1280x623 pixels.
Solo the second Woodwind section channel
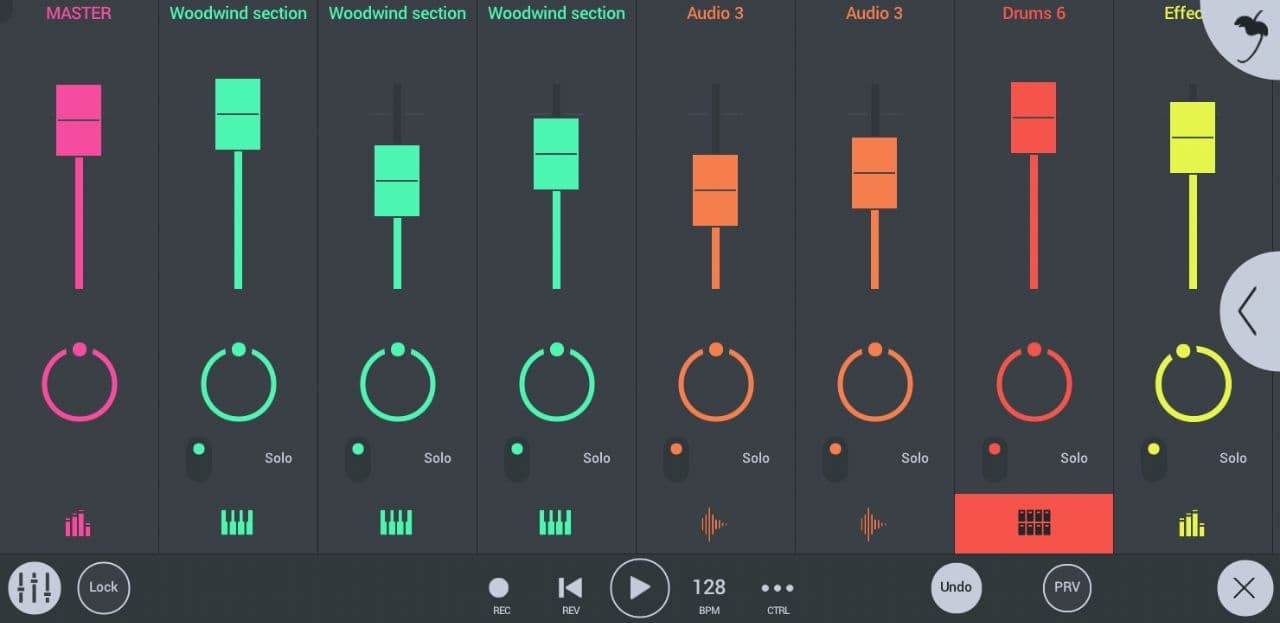tap(438, 458)
